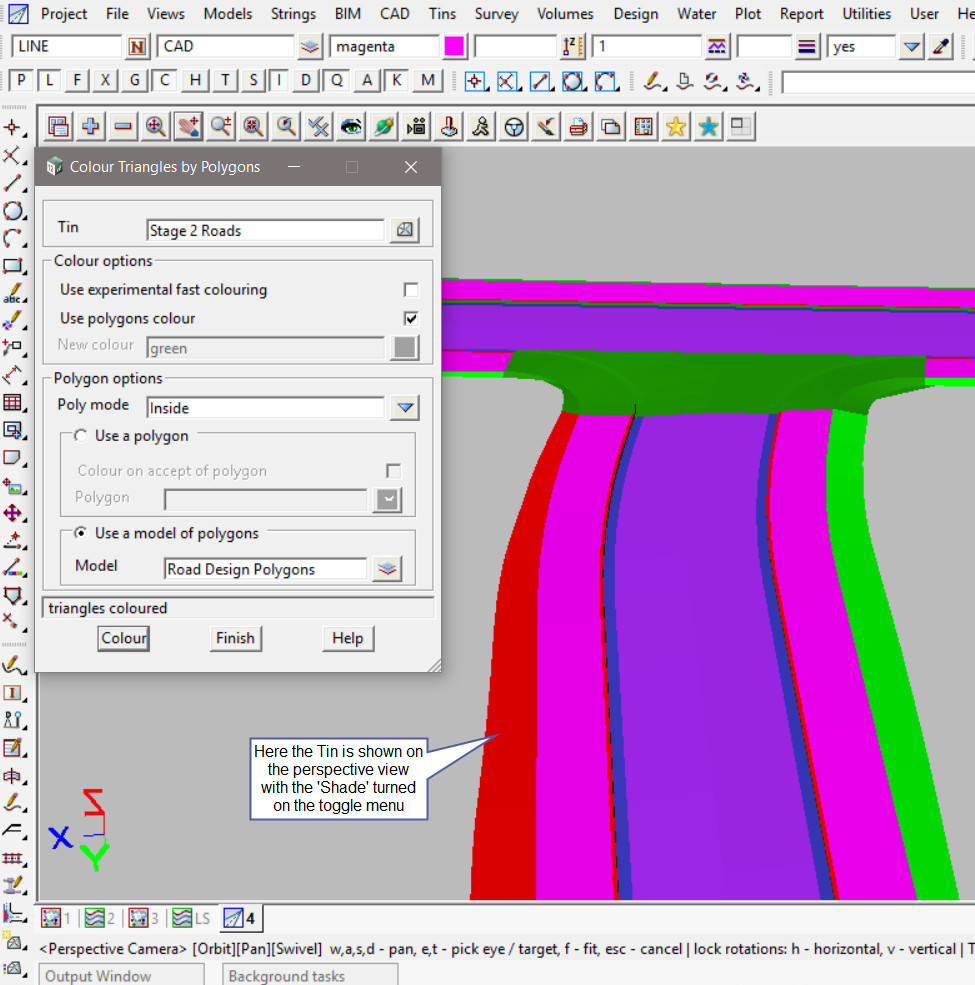
Task: Click the Tin name field Stage 2 Roads
Action: tap(265, 230)
